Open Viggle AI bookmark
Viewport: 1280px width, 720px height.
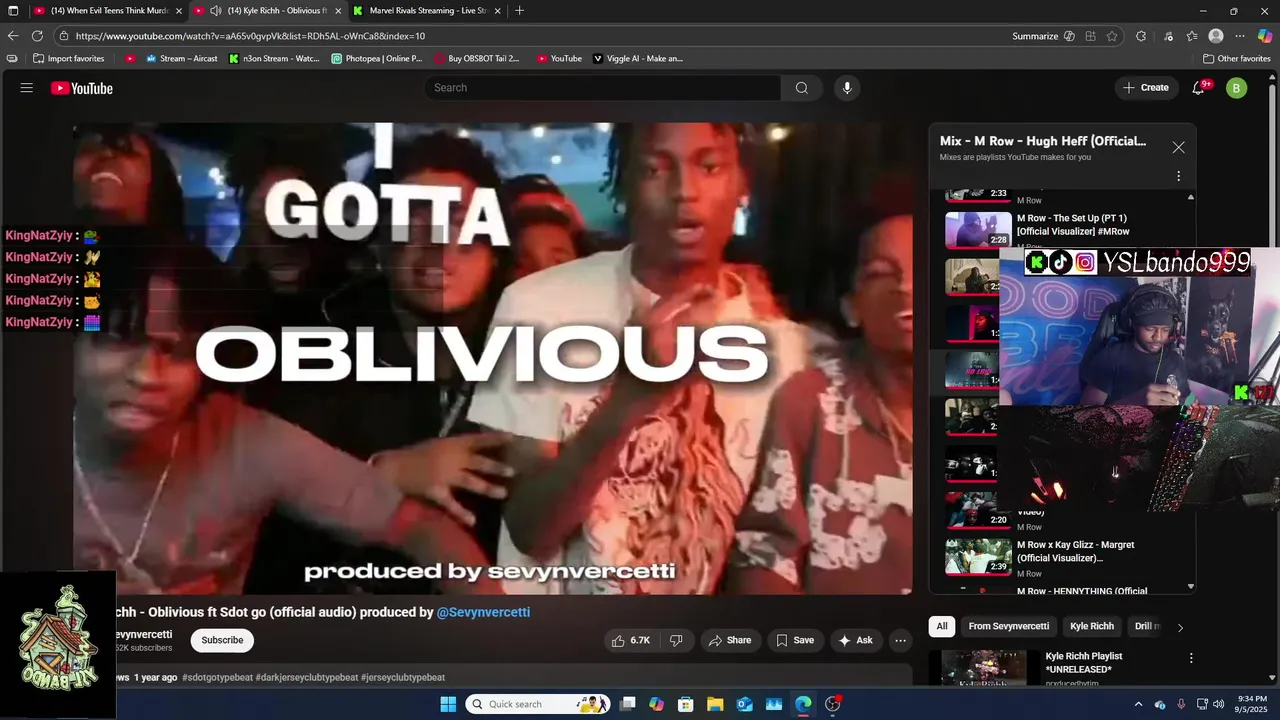pos(638,59)
